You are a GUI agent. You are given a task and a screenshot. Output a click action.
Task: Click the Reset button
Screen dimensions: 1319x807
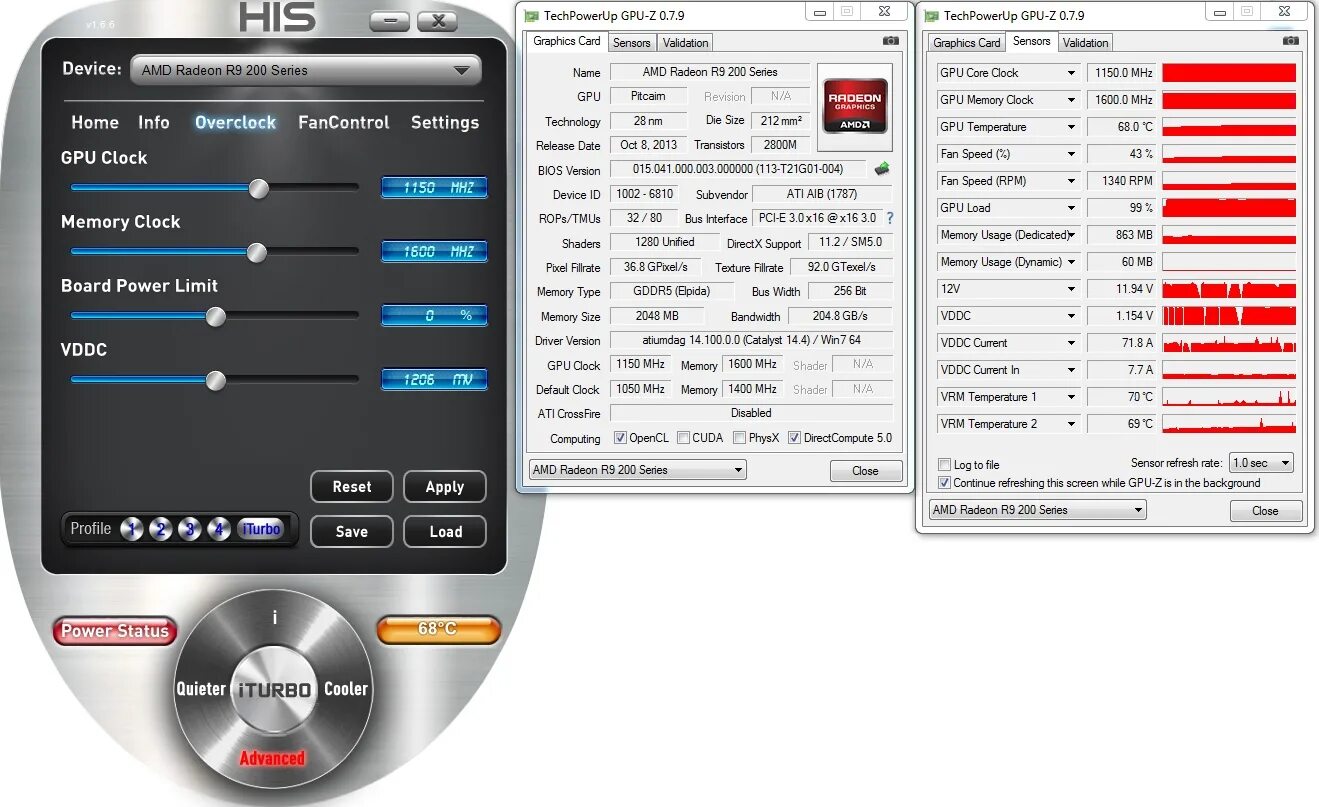click(352, 487)
